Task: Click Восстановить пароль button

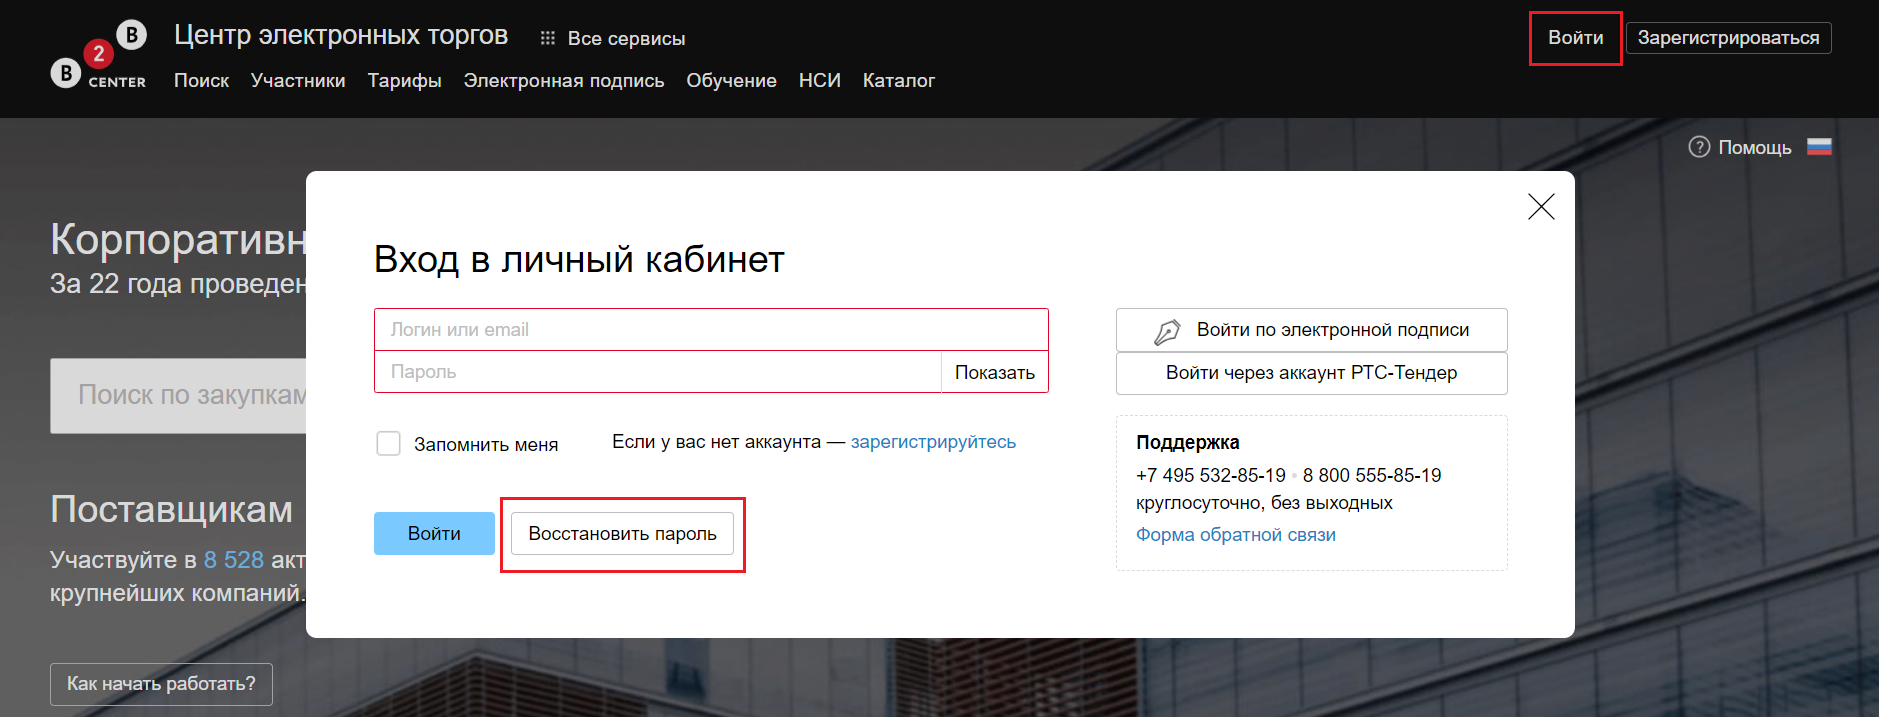Action: [x=622, y=534]
